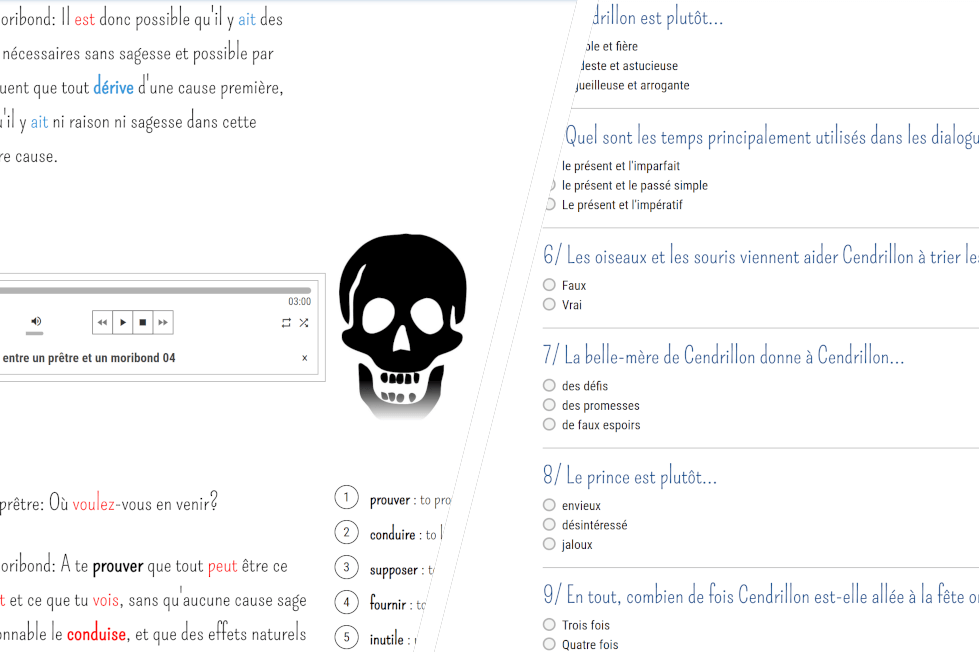Screen dimensions: 979x652
Task: Close the moribond 04 track entry
Action: pos(305,358)
